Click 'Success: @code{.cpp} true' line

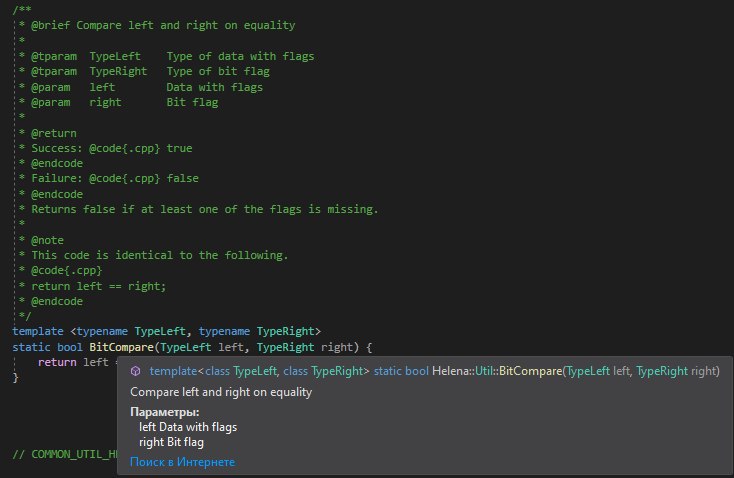click(x=112, y=148)
